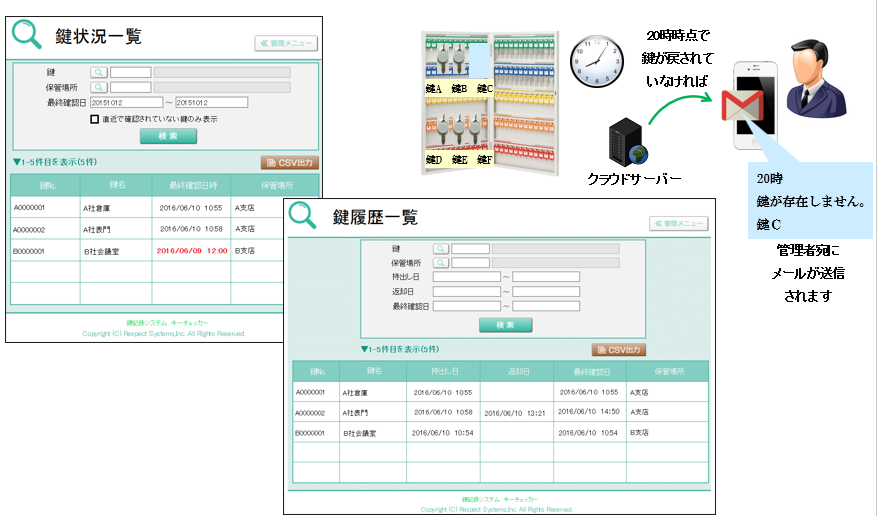This screenshot has height=518, width=877.
Task: Select B0000001 row in 鍵履歴一覧 table
Action: pyautogui.click(x=501, y=432)
